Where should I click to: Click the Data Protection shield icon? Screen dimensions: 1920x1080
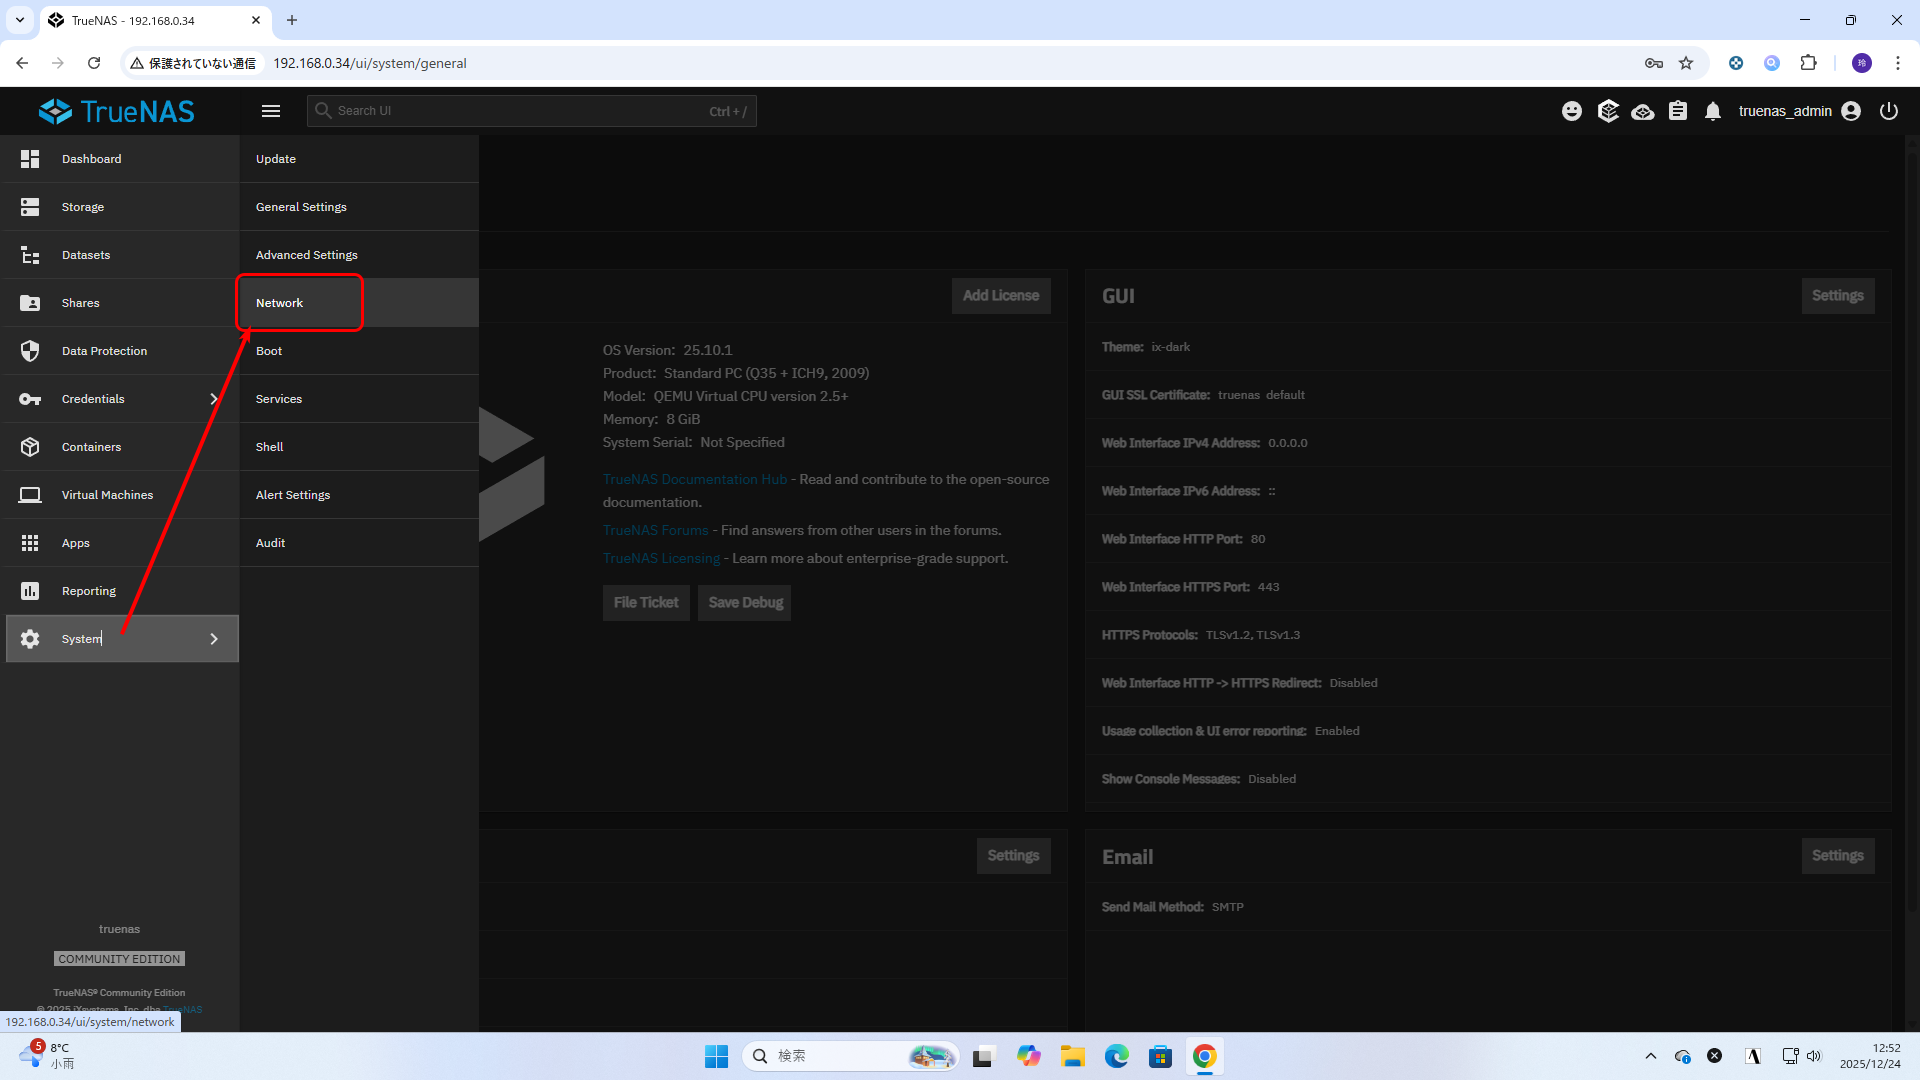click(x=30, y=351)
